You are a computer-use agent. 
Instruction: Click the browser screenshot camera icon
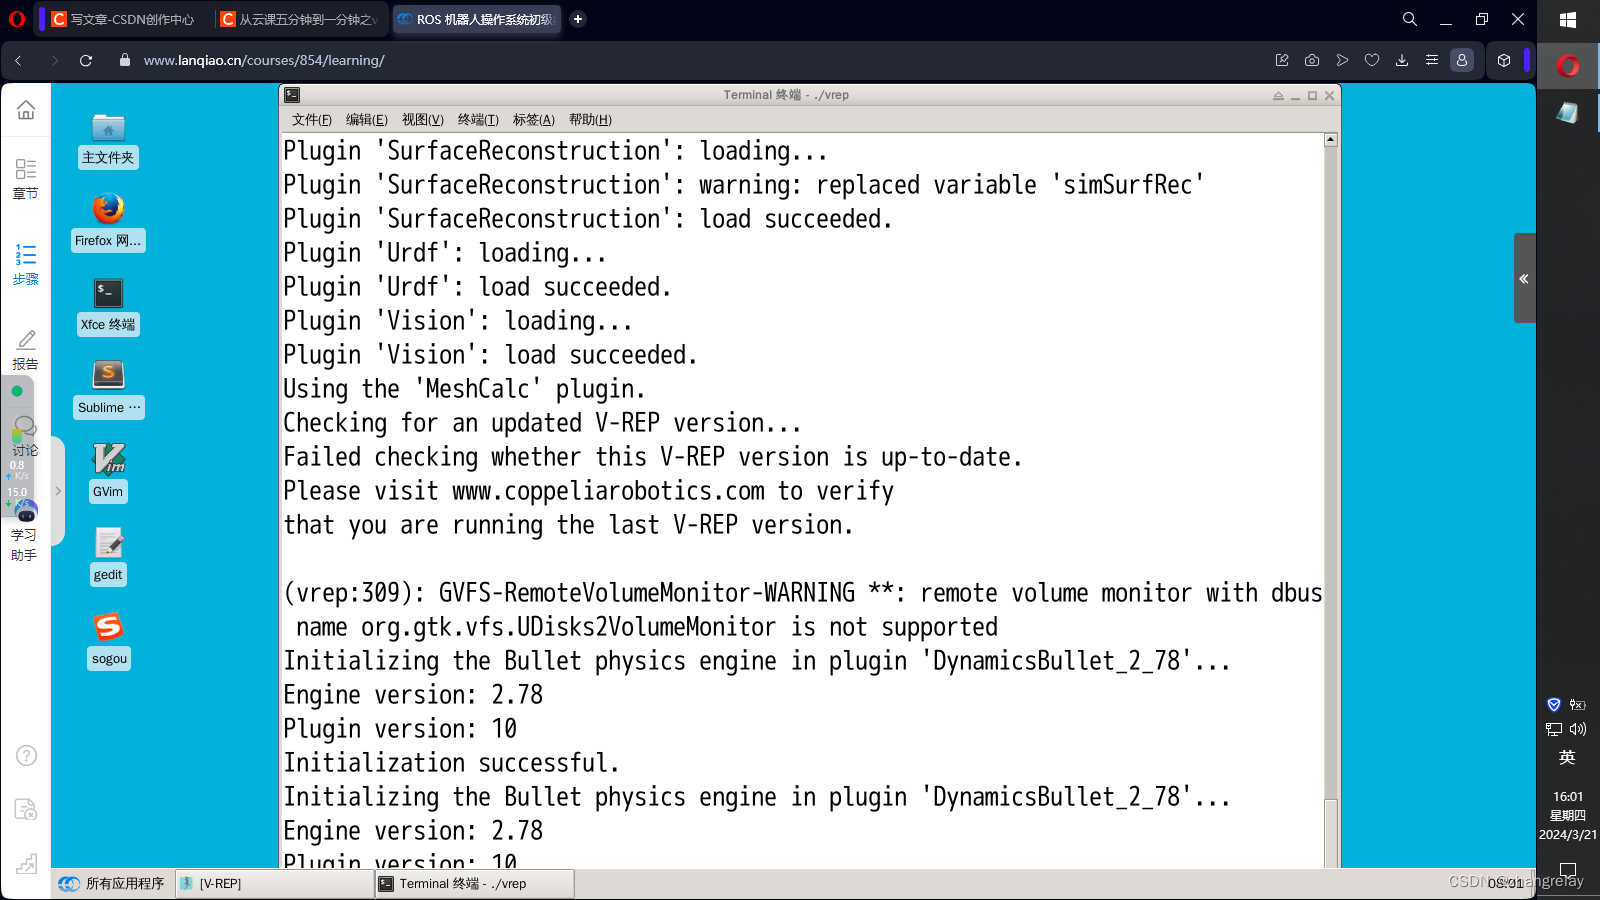pyautogui.click(x=1311, y=60)
